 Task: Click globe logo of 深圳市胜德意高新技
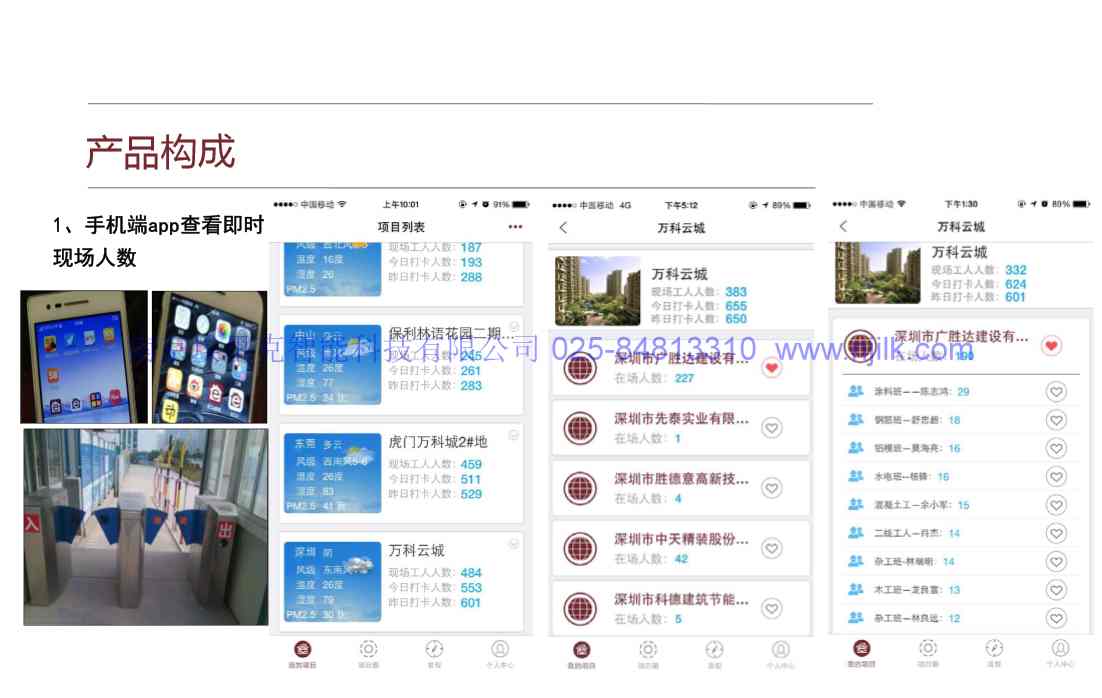click(x=581, y=488)
